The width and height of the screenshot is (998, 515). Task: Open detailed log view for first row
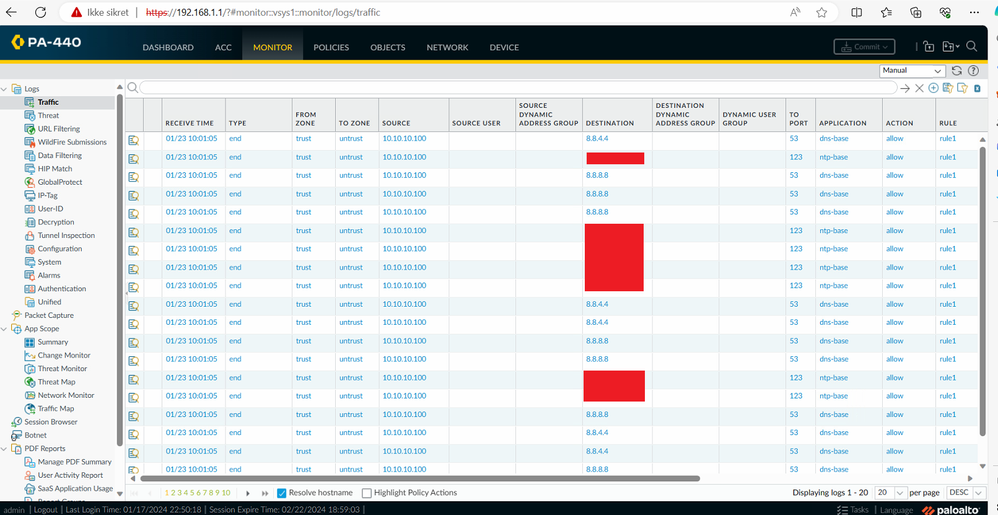tap(133, 139)
